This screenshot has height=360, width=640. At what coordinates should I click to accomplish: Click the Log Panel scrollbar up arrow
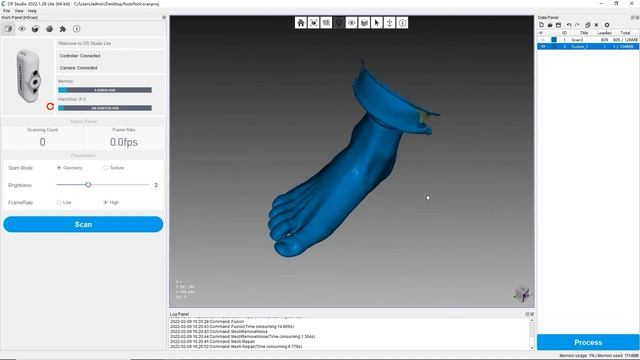[531, 321]
